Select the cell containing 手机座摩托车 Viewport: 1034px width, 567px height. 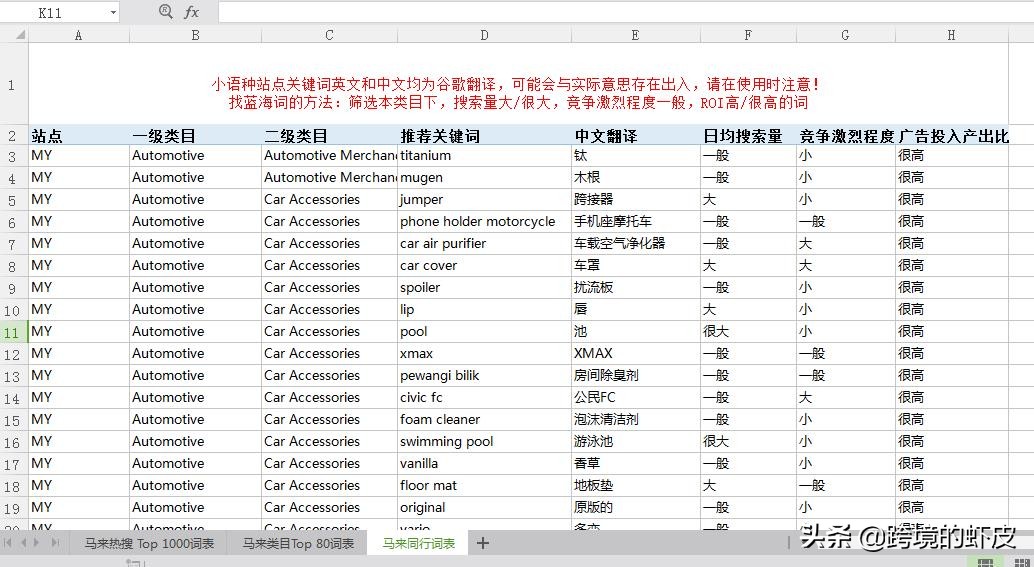point(635,222)
